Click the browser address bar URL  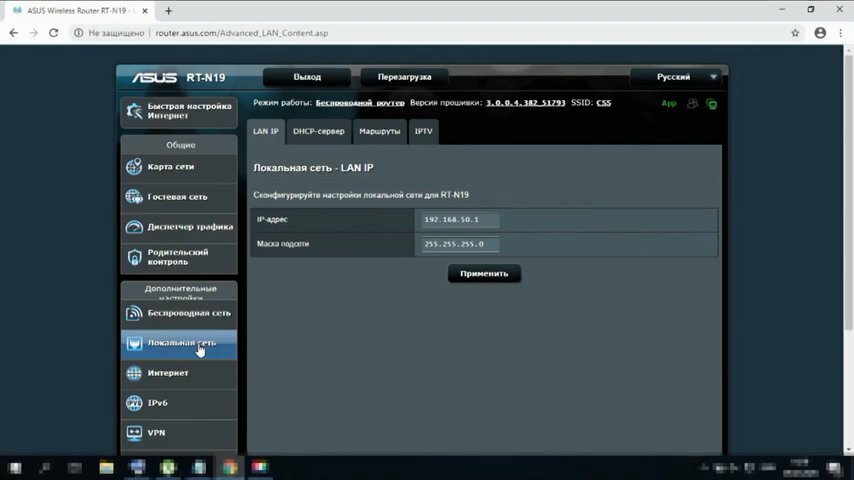coord(242,33)
